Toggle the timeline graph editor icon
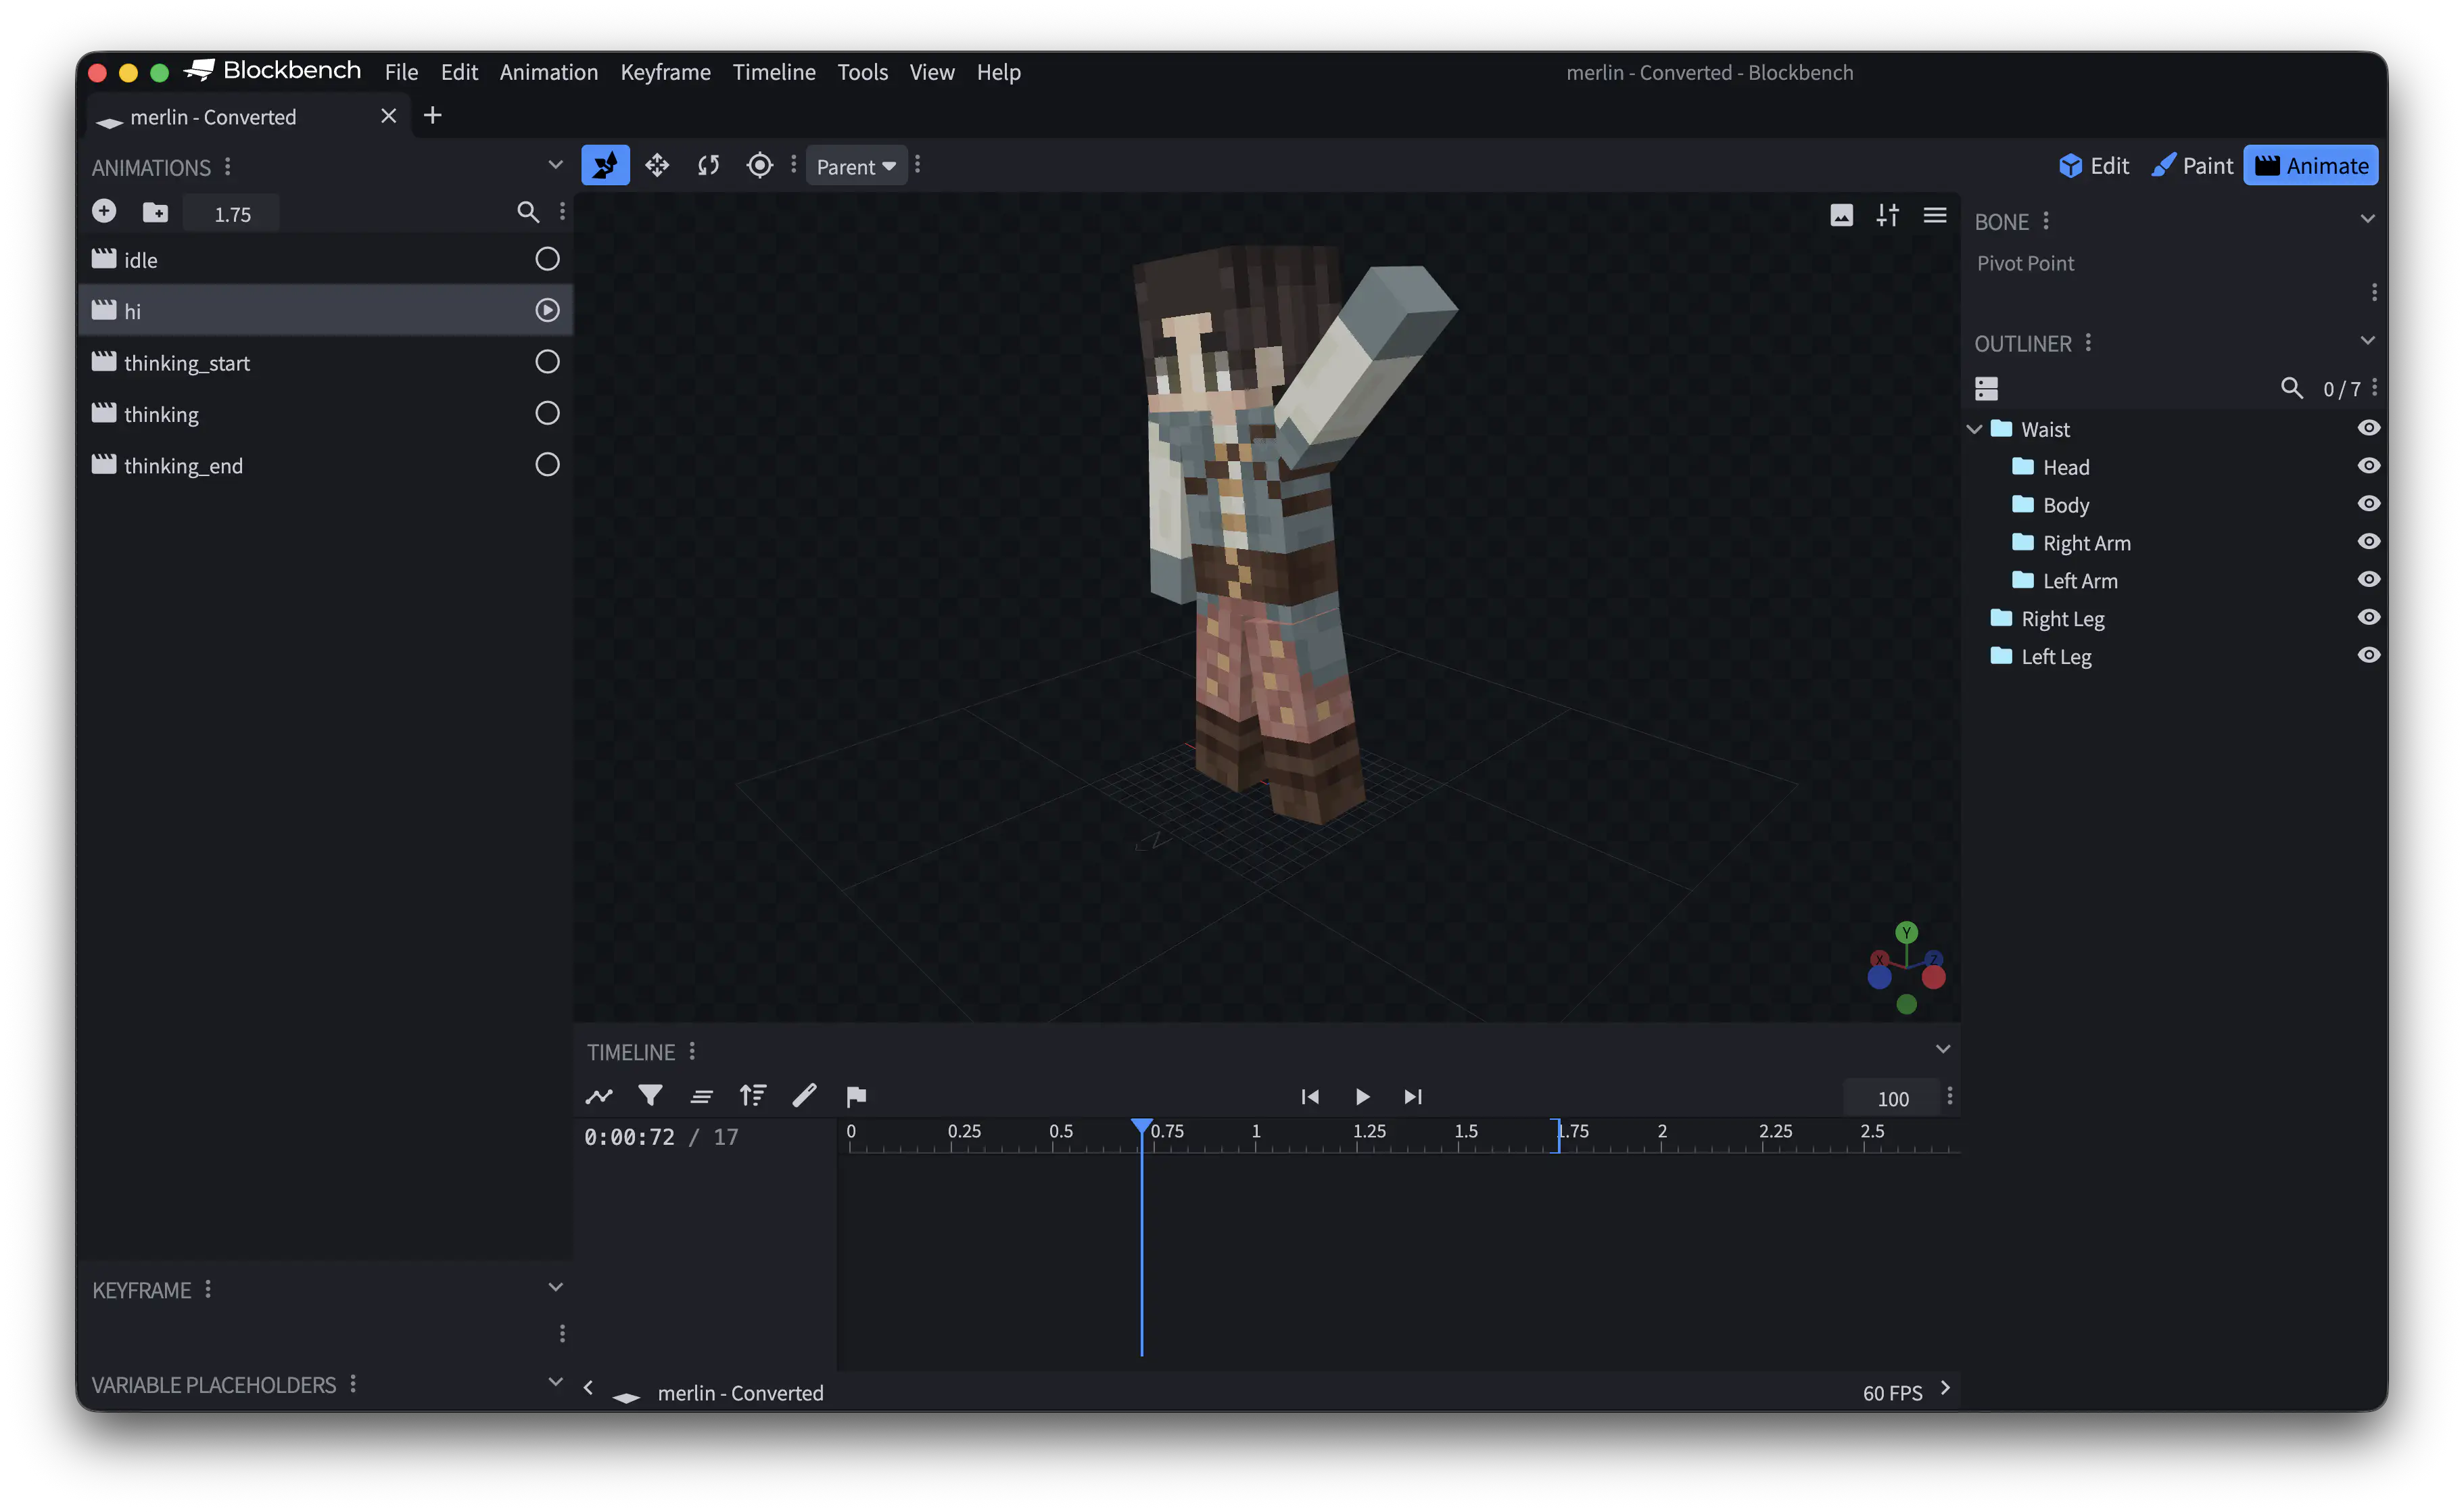 click(x=599, y=1096)
